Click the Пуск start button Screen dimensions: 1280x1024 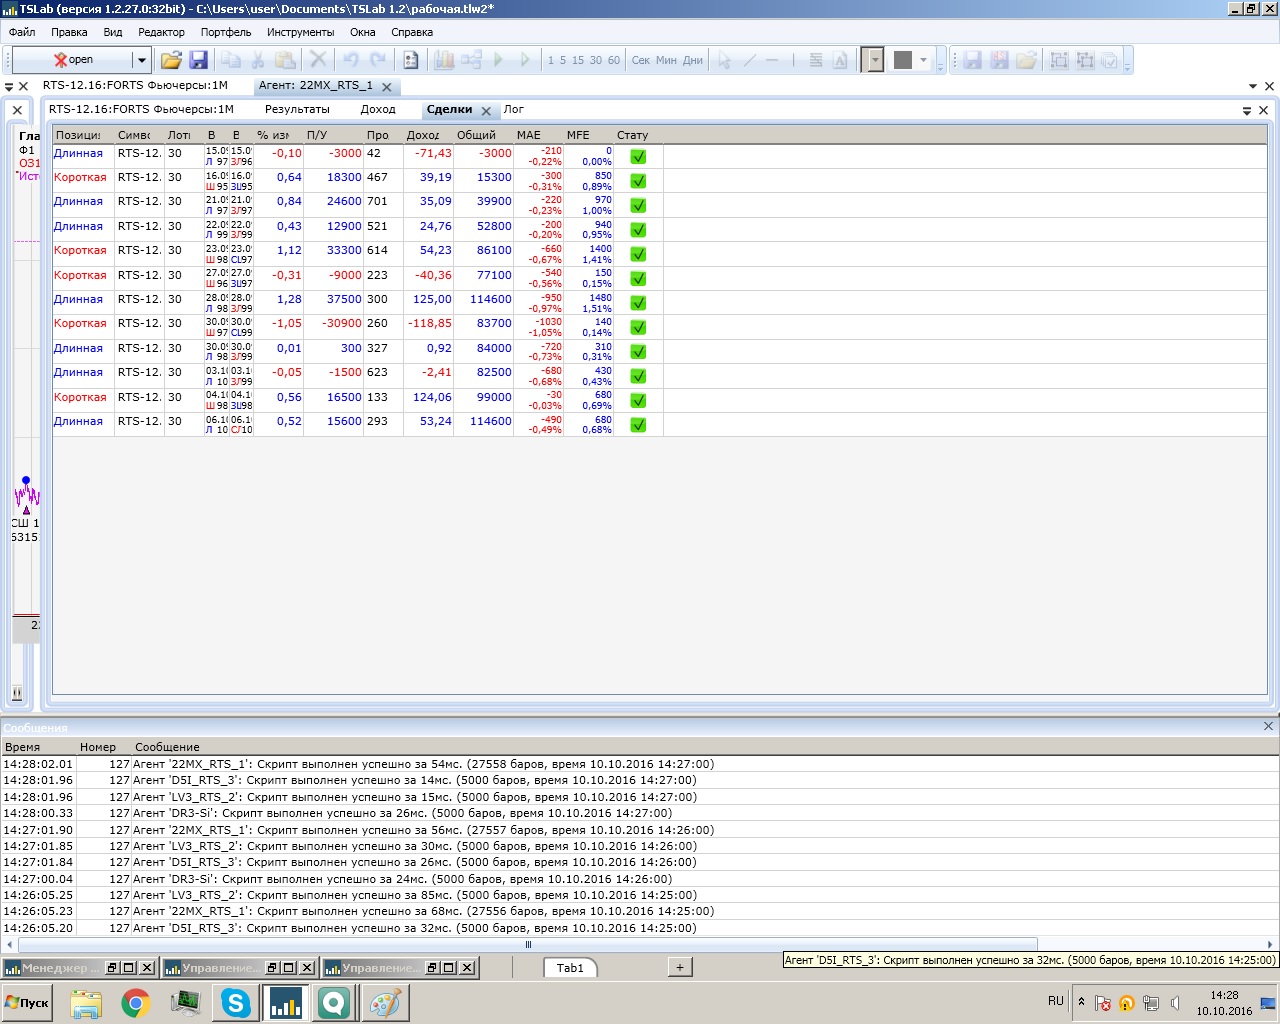coord(27,1002)
